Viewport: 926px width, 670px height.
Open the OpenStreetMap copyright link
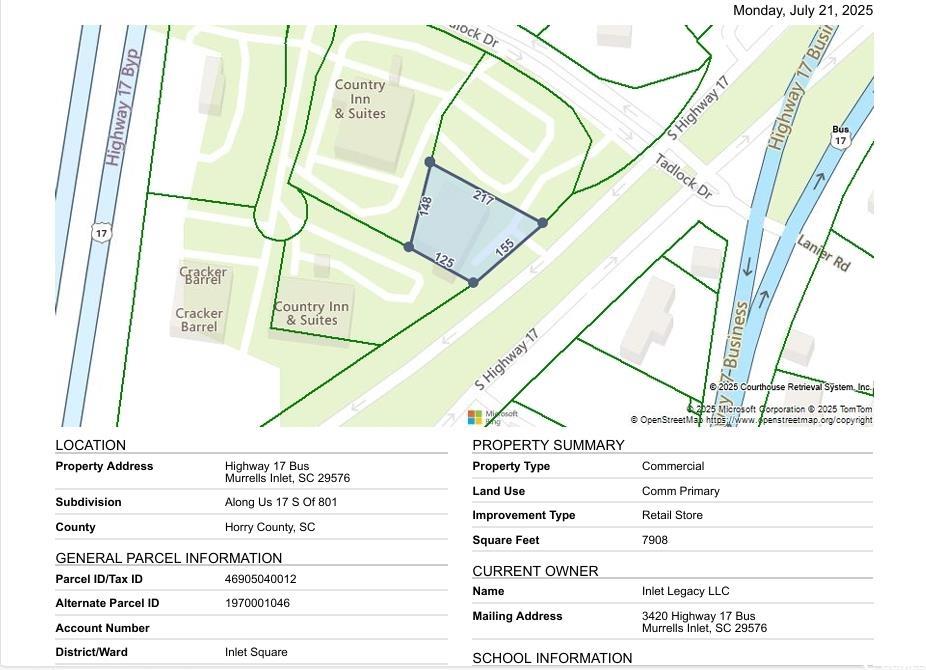[x=789, y=420]
